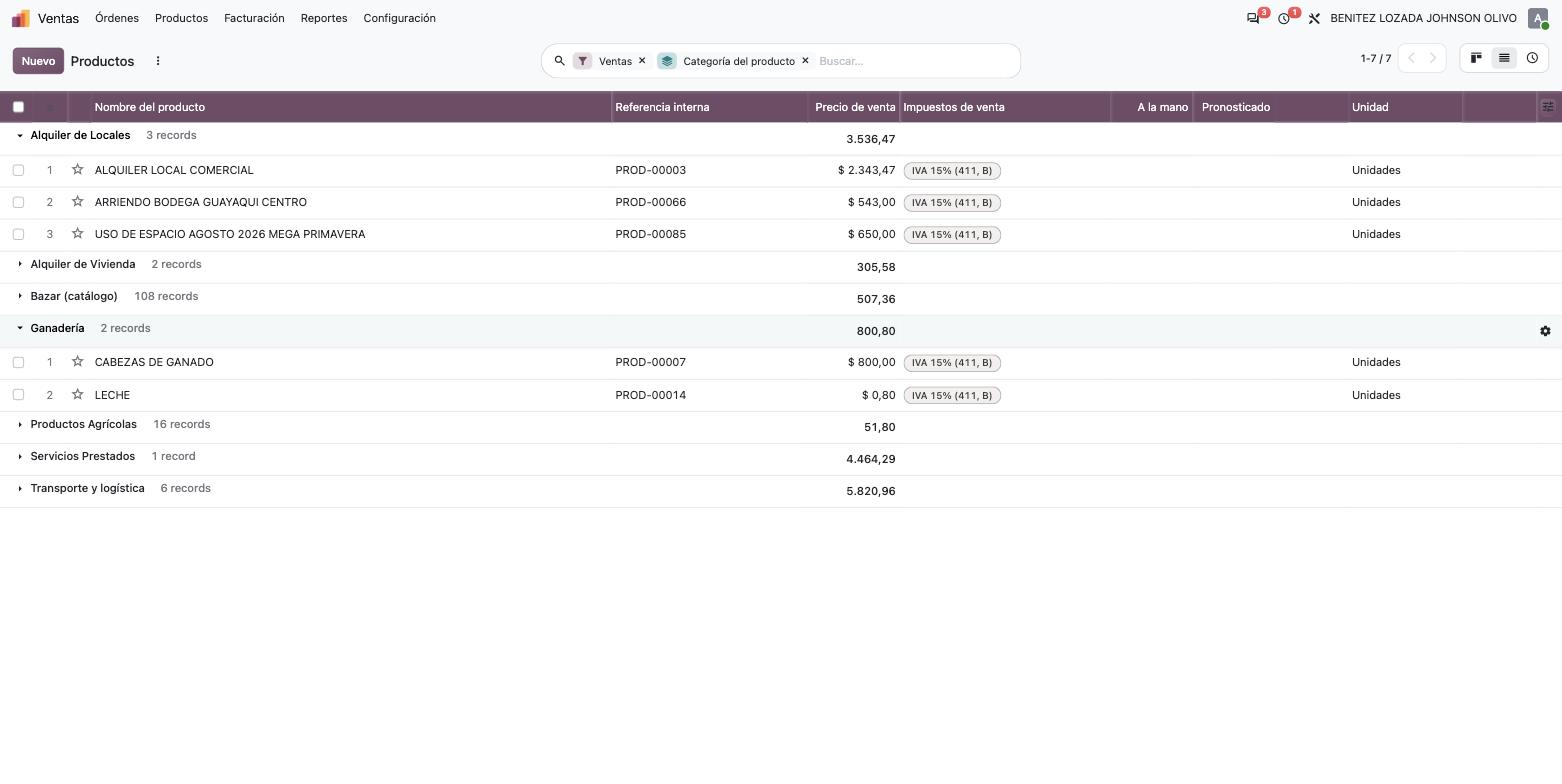Open the actions kebab menu beside Productos
Viewport: 1562px width, 784px height.
pyautogui.click(x=157, y=61)
